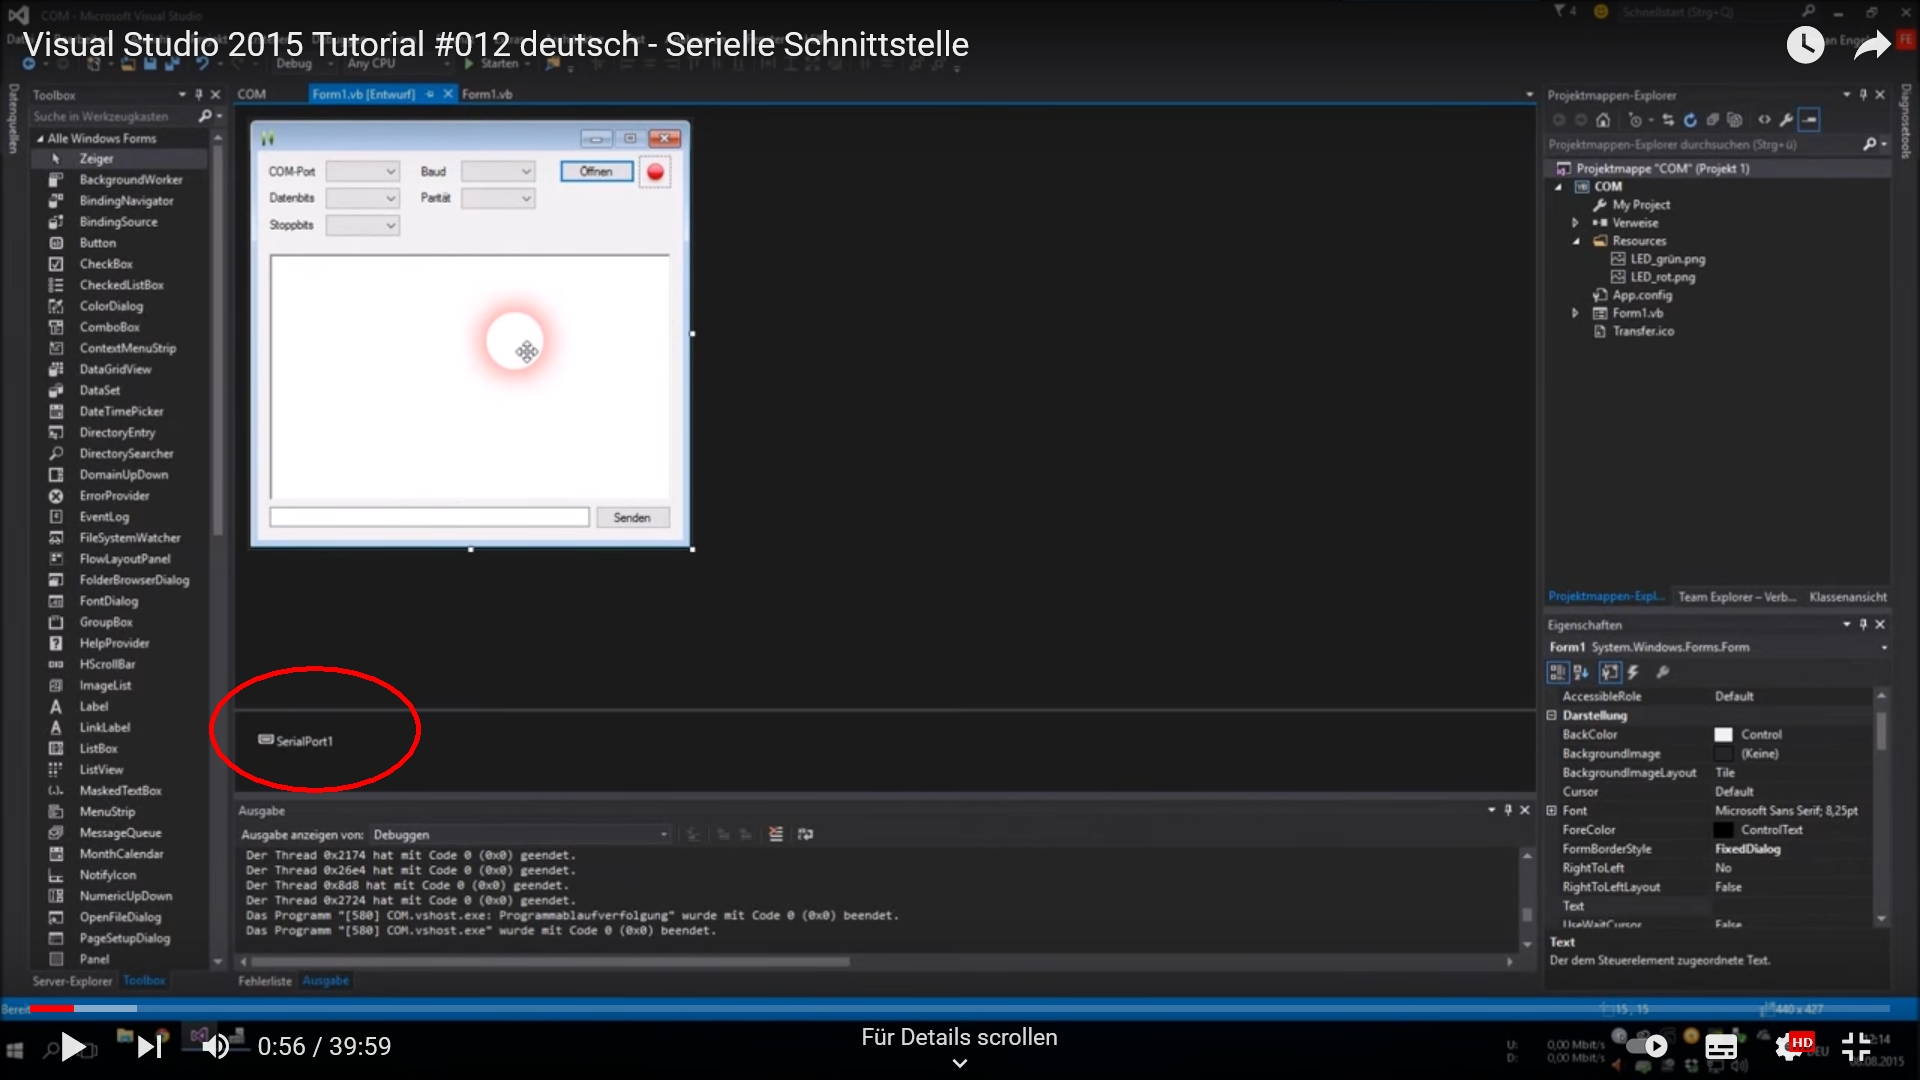
Task: Show events lightning icon in Eigenschaften
Action: tap(1633, 672)
